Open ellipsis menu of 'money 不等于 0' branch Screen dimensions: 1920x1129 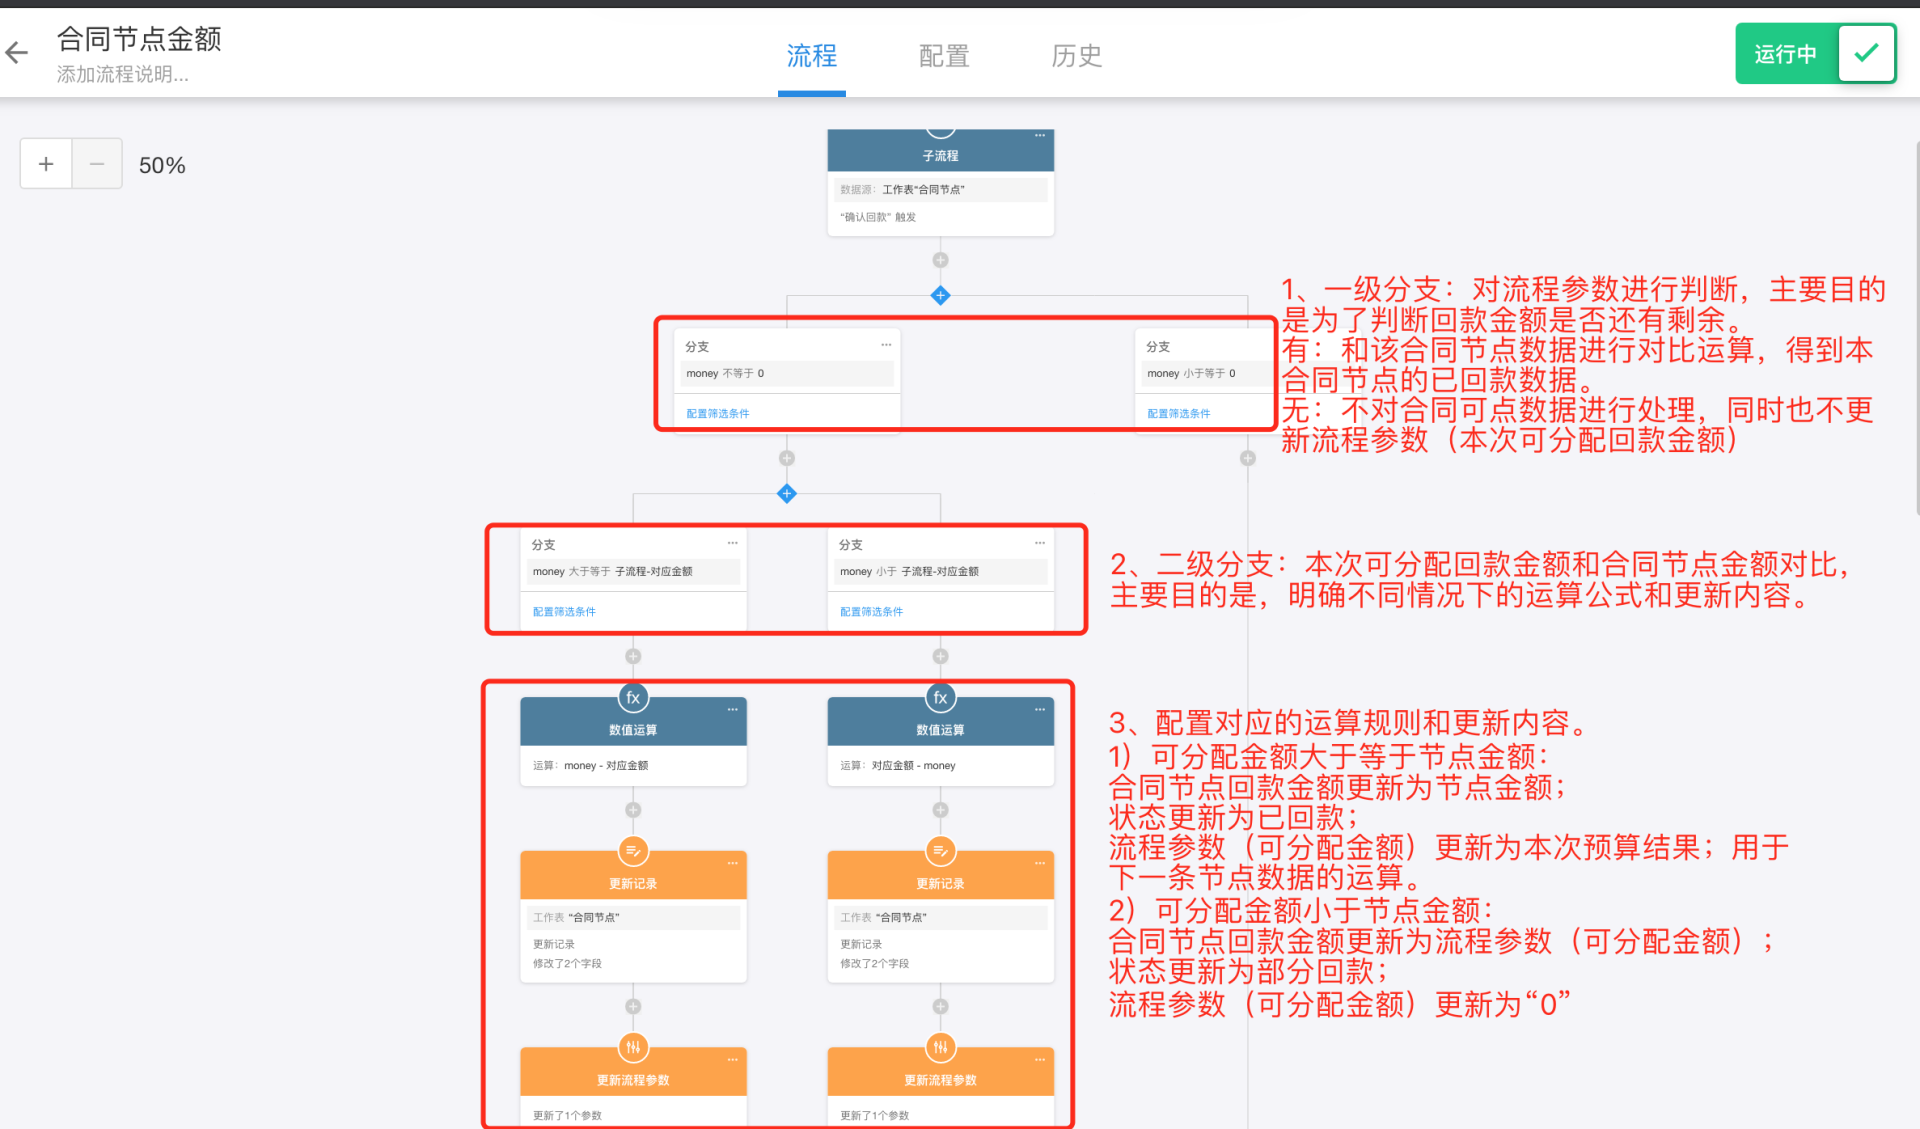click(x=886, y=345)
